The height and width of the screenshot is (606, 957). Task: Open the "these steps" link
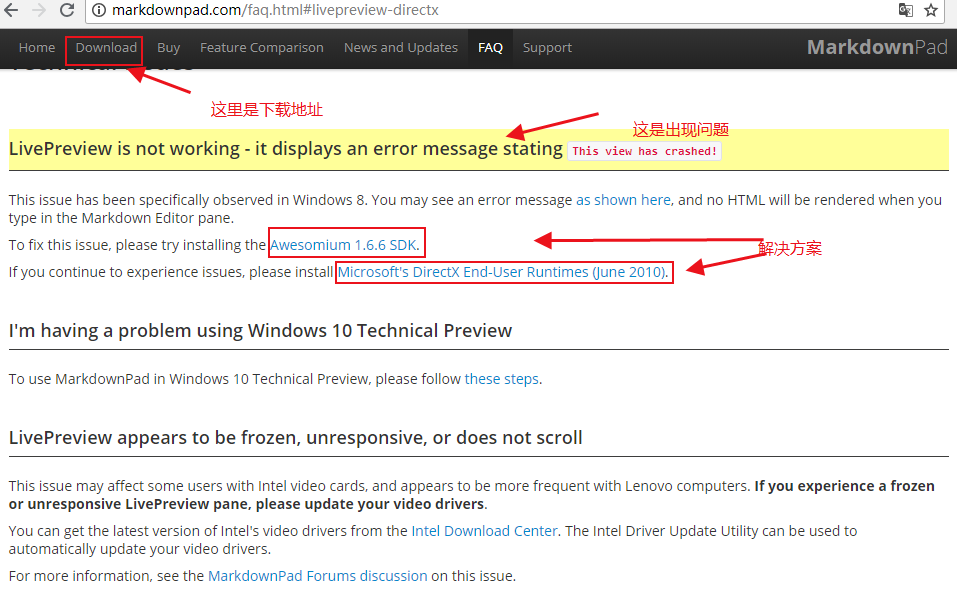pos(502,379)
